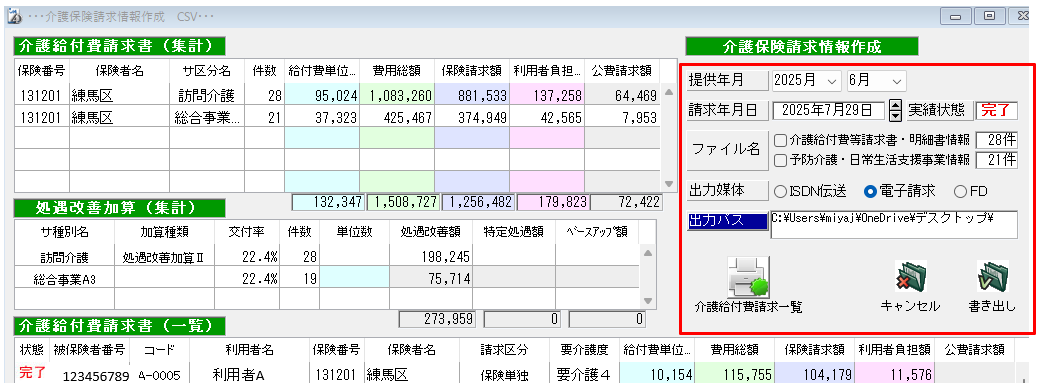
Task: Click the 2025年7月29日 date field
Action: click(829, 110)
